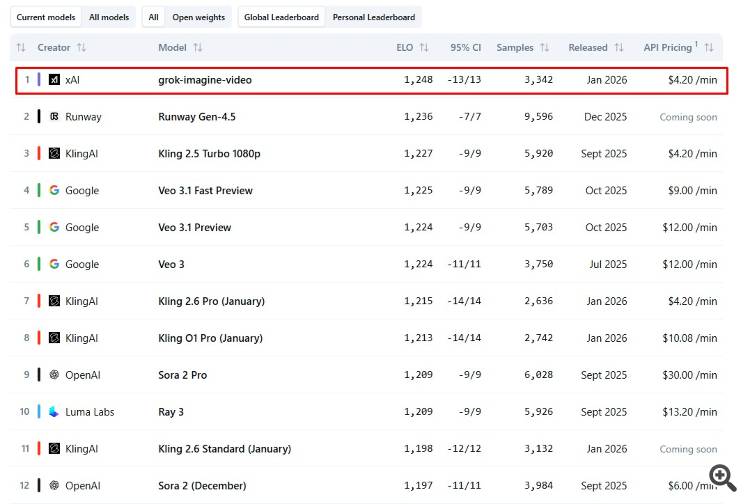Click KlingAI logo in Kling 2.5 Turbo row
Image resolution: width=750 pixels, height=504 pixels.
point(55,153)
